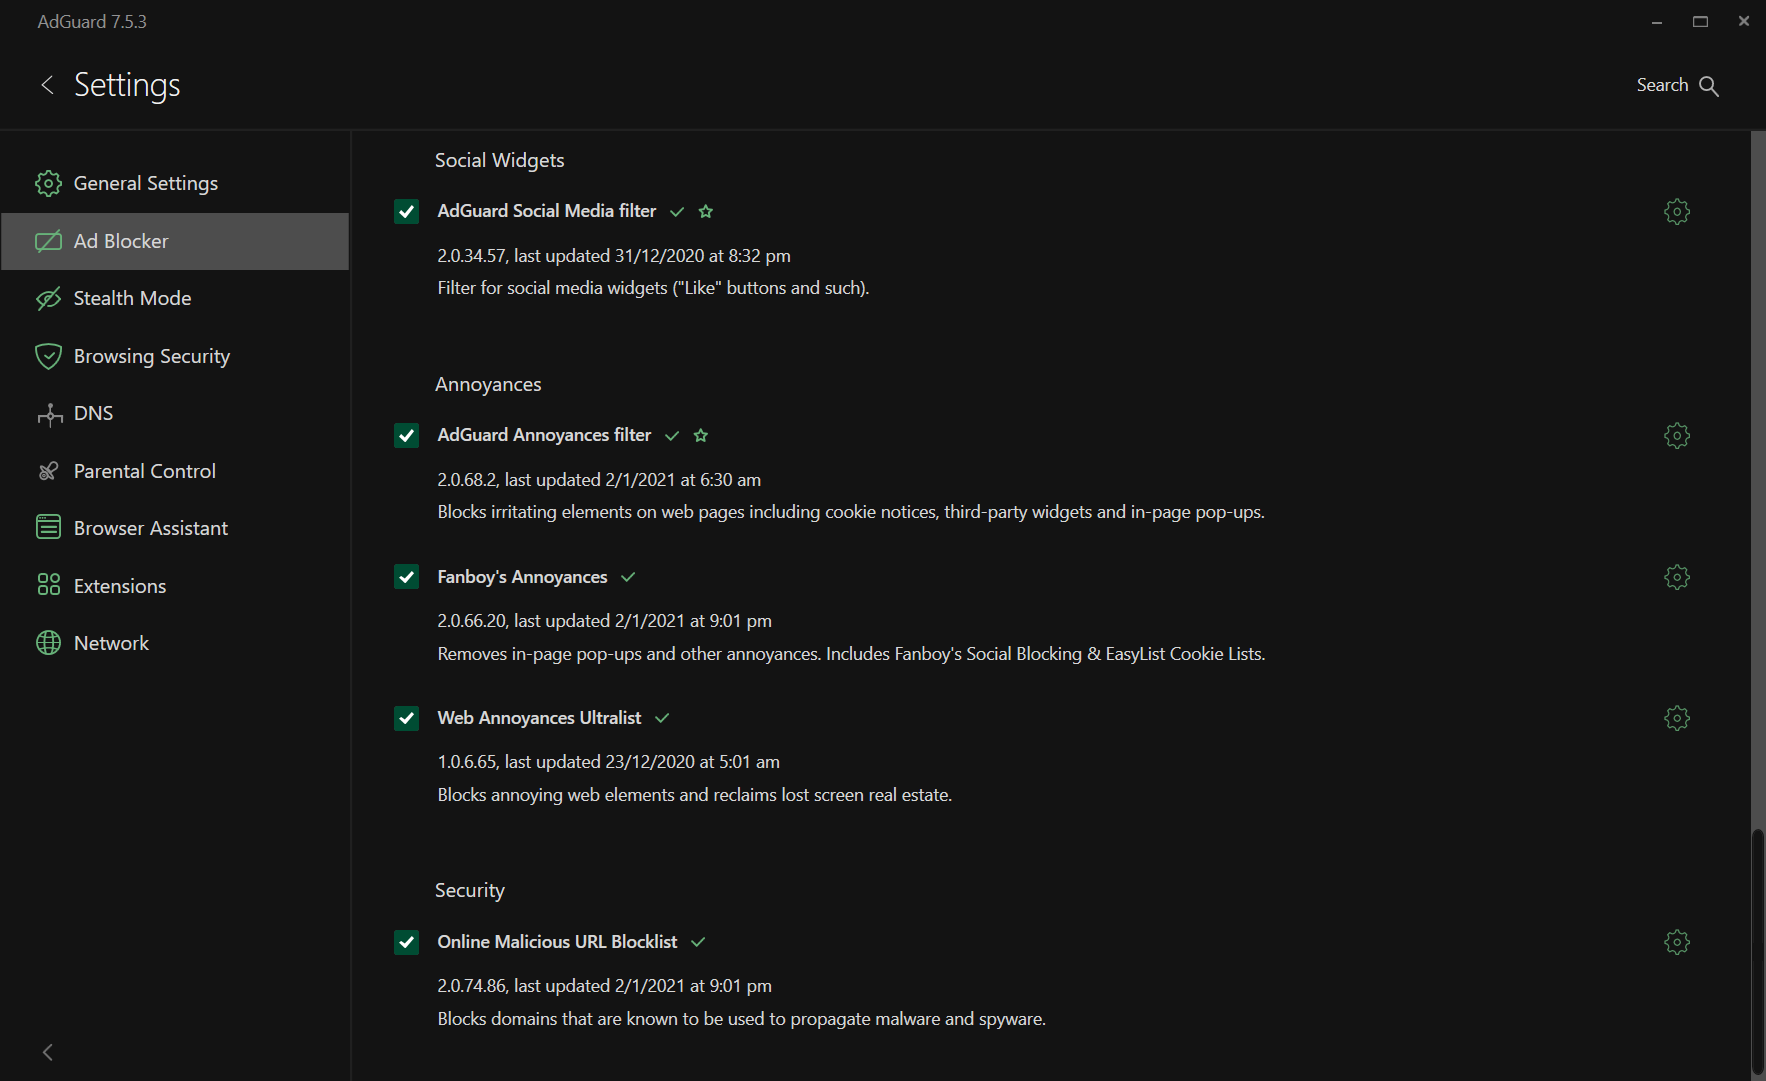Click gear icon for AdGuard Annoyances filter
The height and width of the screenshot is (1081, 1766).
click(1676, 436)
